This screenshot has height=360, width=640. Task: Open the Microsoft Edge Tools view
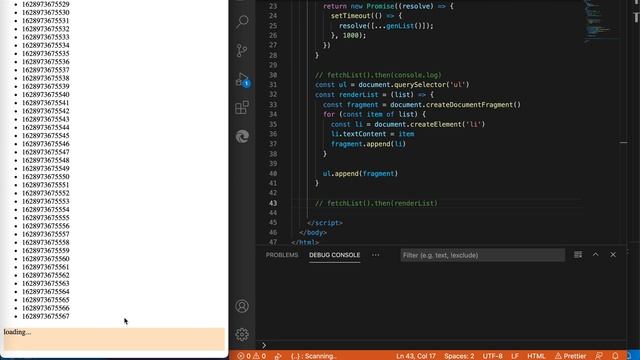pos(242,136)
